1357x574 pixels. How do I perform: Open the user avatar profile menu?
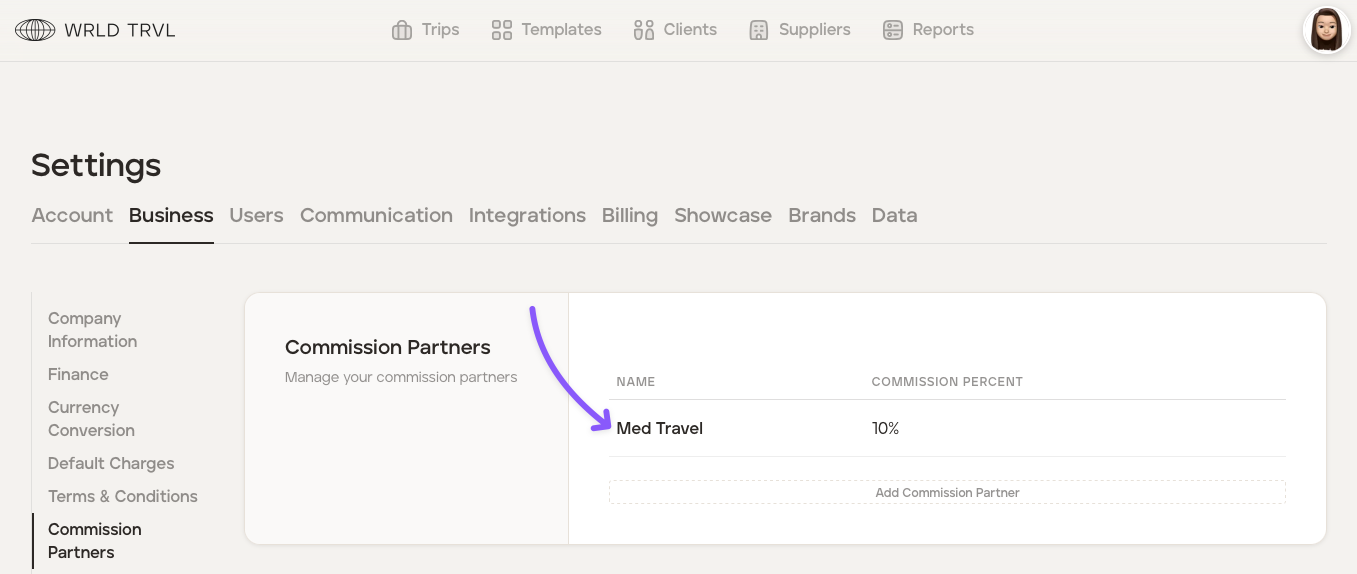pos(1326,30)
